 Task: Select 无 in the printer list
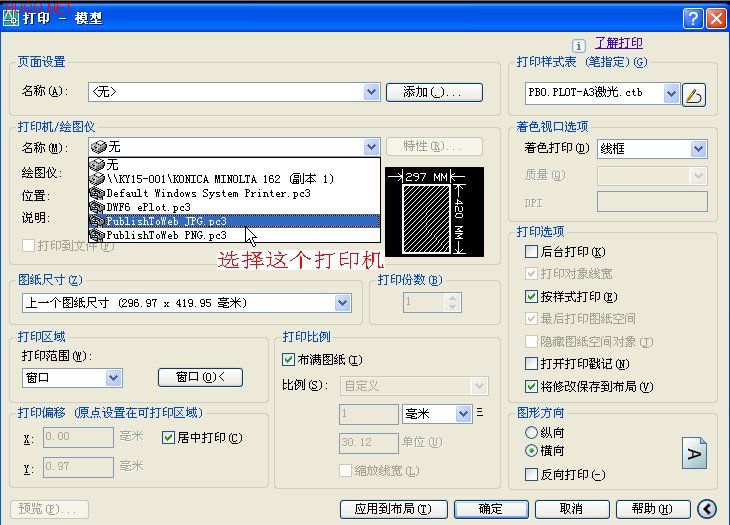click(x=234, y=164)
